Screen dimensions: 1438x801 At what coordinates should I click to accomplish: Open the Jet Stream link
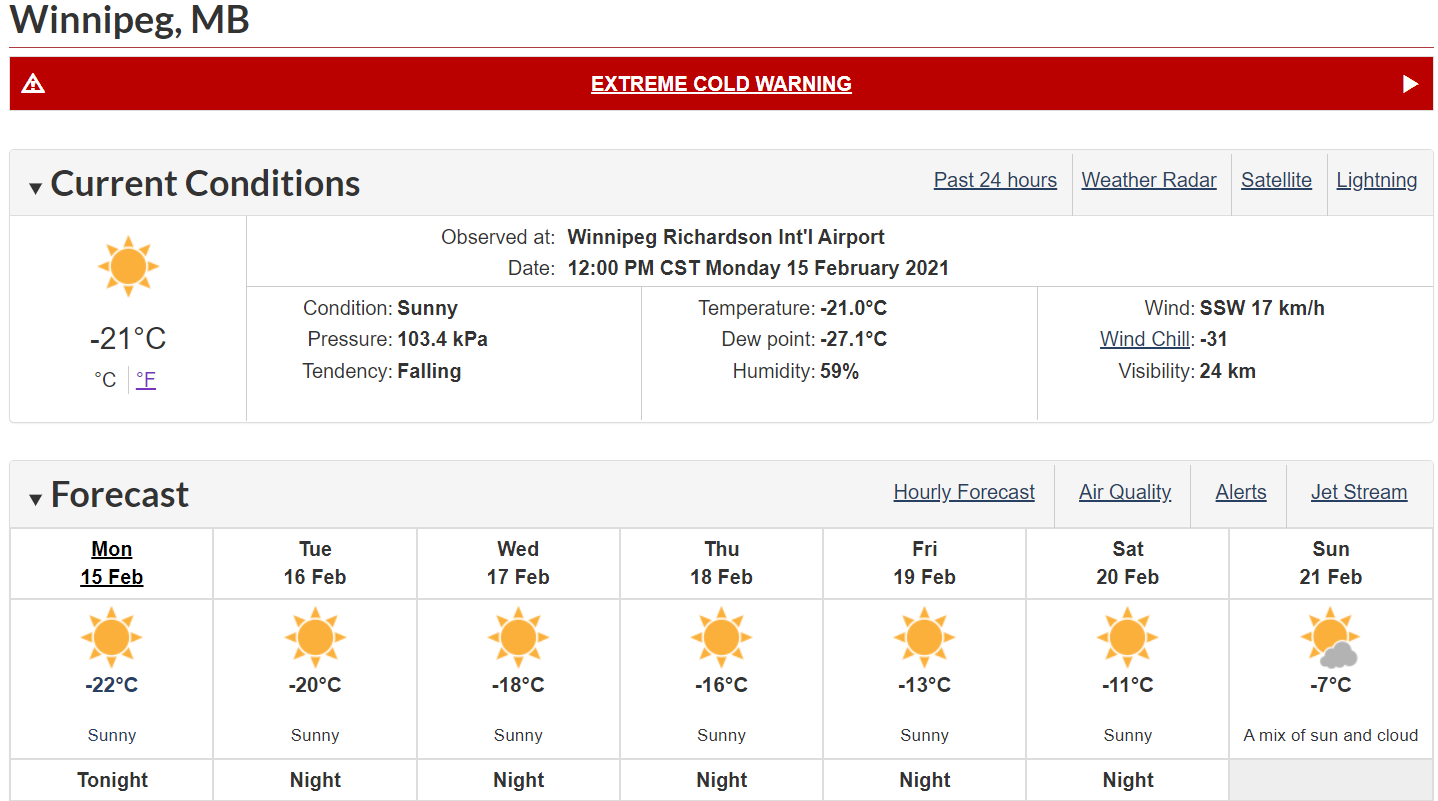click(x=1359, y=492)
